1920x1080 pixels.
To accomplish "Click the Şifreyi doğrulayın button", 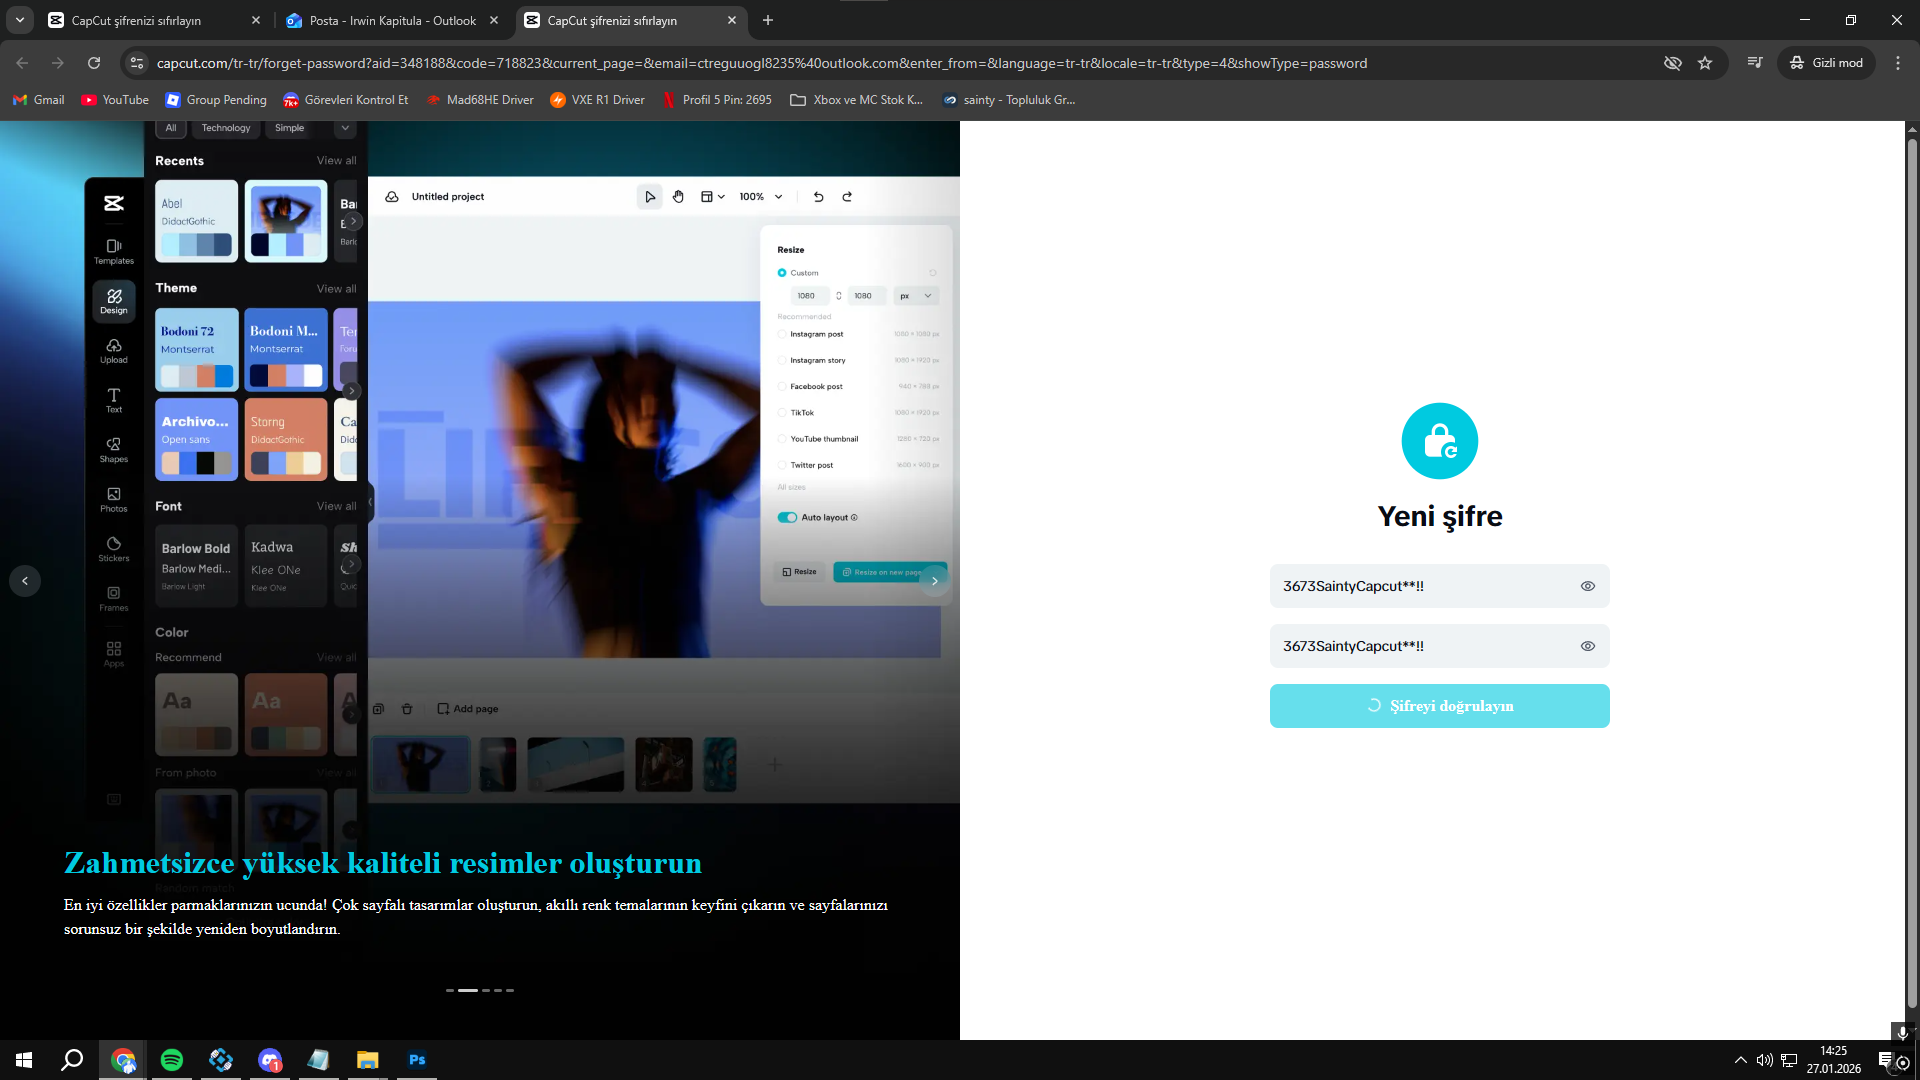I will click(1439, 706).
